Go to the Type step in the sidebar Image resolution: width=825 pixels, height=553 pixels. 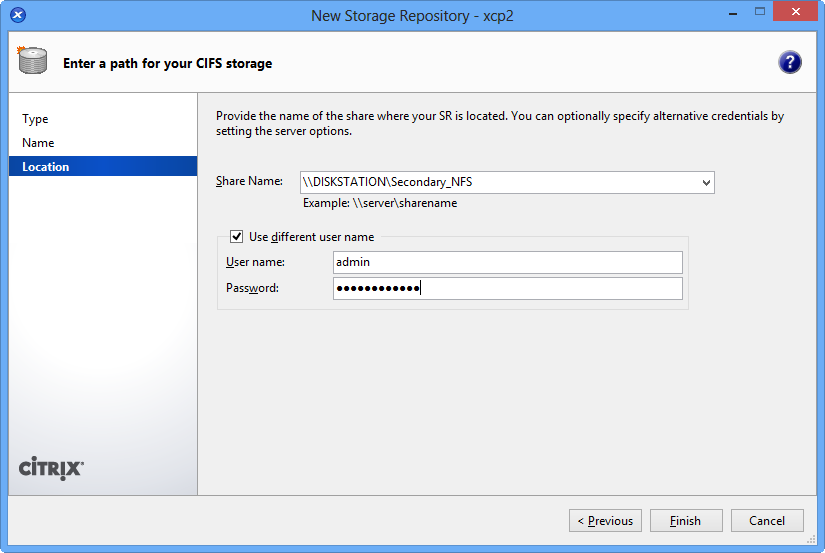pyautogui.click(x=36, y=119)
